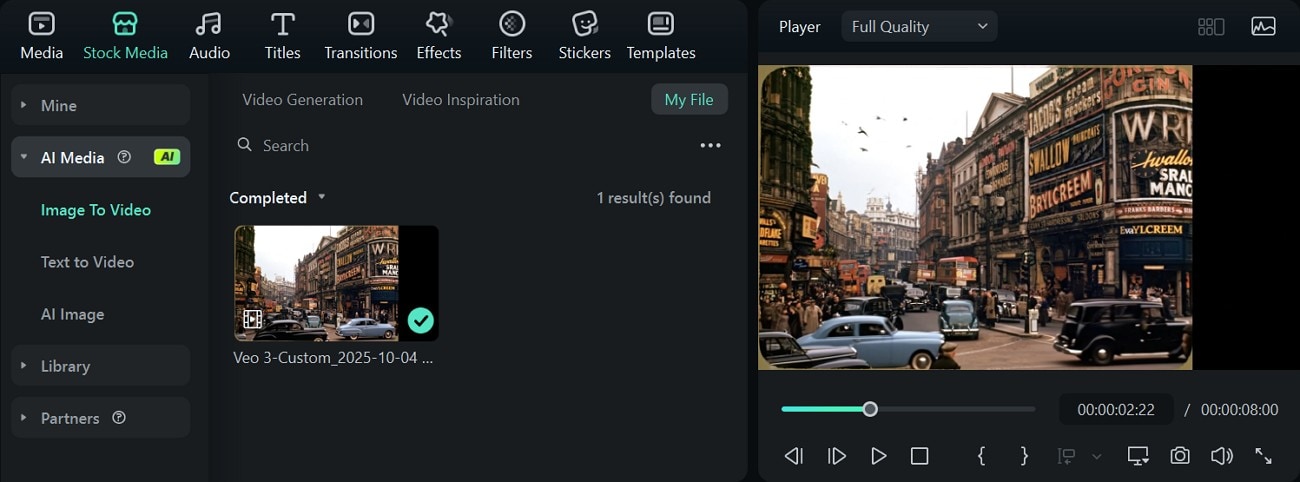Image resolution: width=1300 pixels, height=482 pixels.
Task: Go to the Transitions tab
Action: pos(361,36)
